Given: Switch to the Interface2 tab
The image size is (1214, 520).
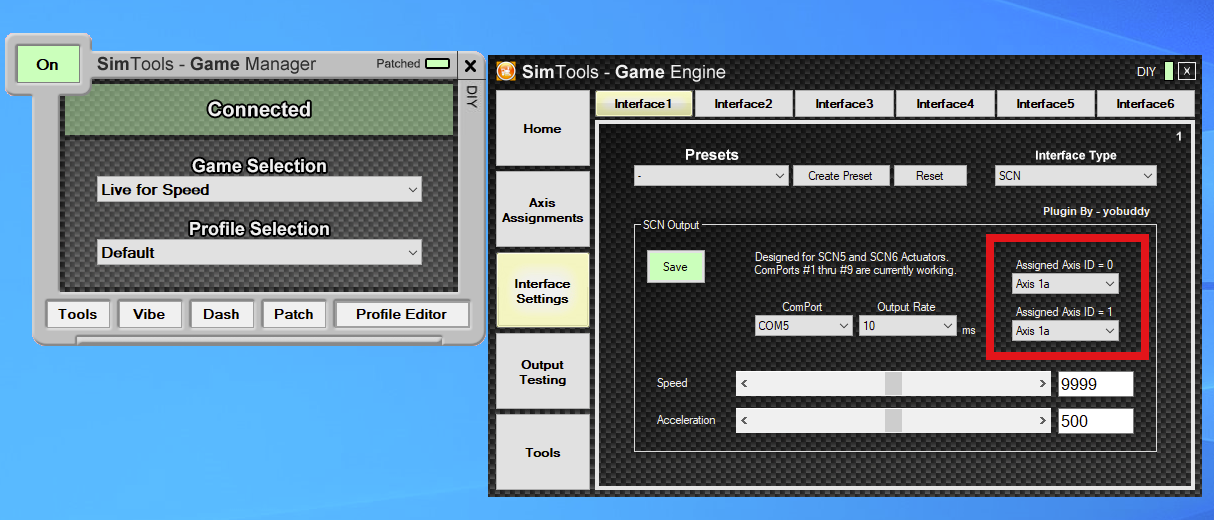Looking at the screenshot, I should 743,104.
